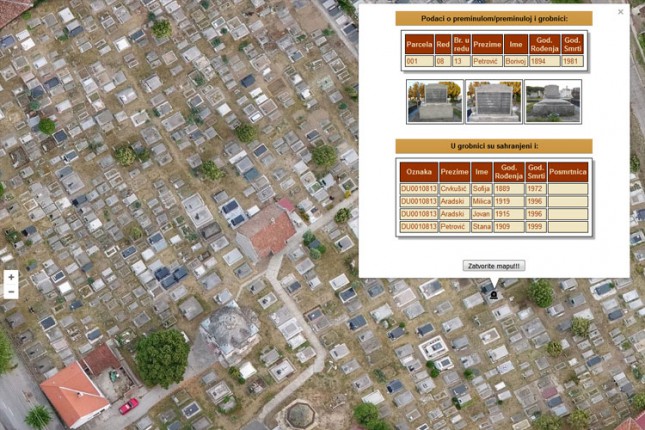
Task: Click the red car on the map
Action: (129, 405)
